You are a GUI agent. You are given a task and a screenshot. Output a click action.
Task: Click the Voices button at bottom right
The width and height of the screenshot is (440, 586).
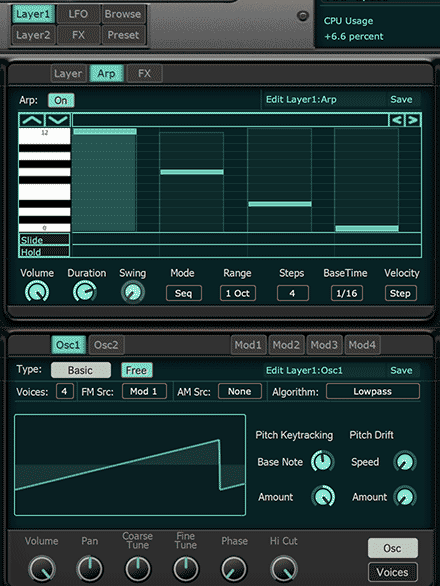point(393,572)
